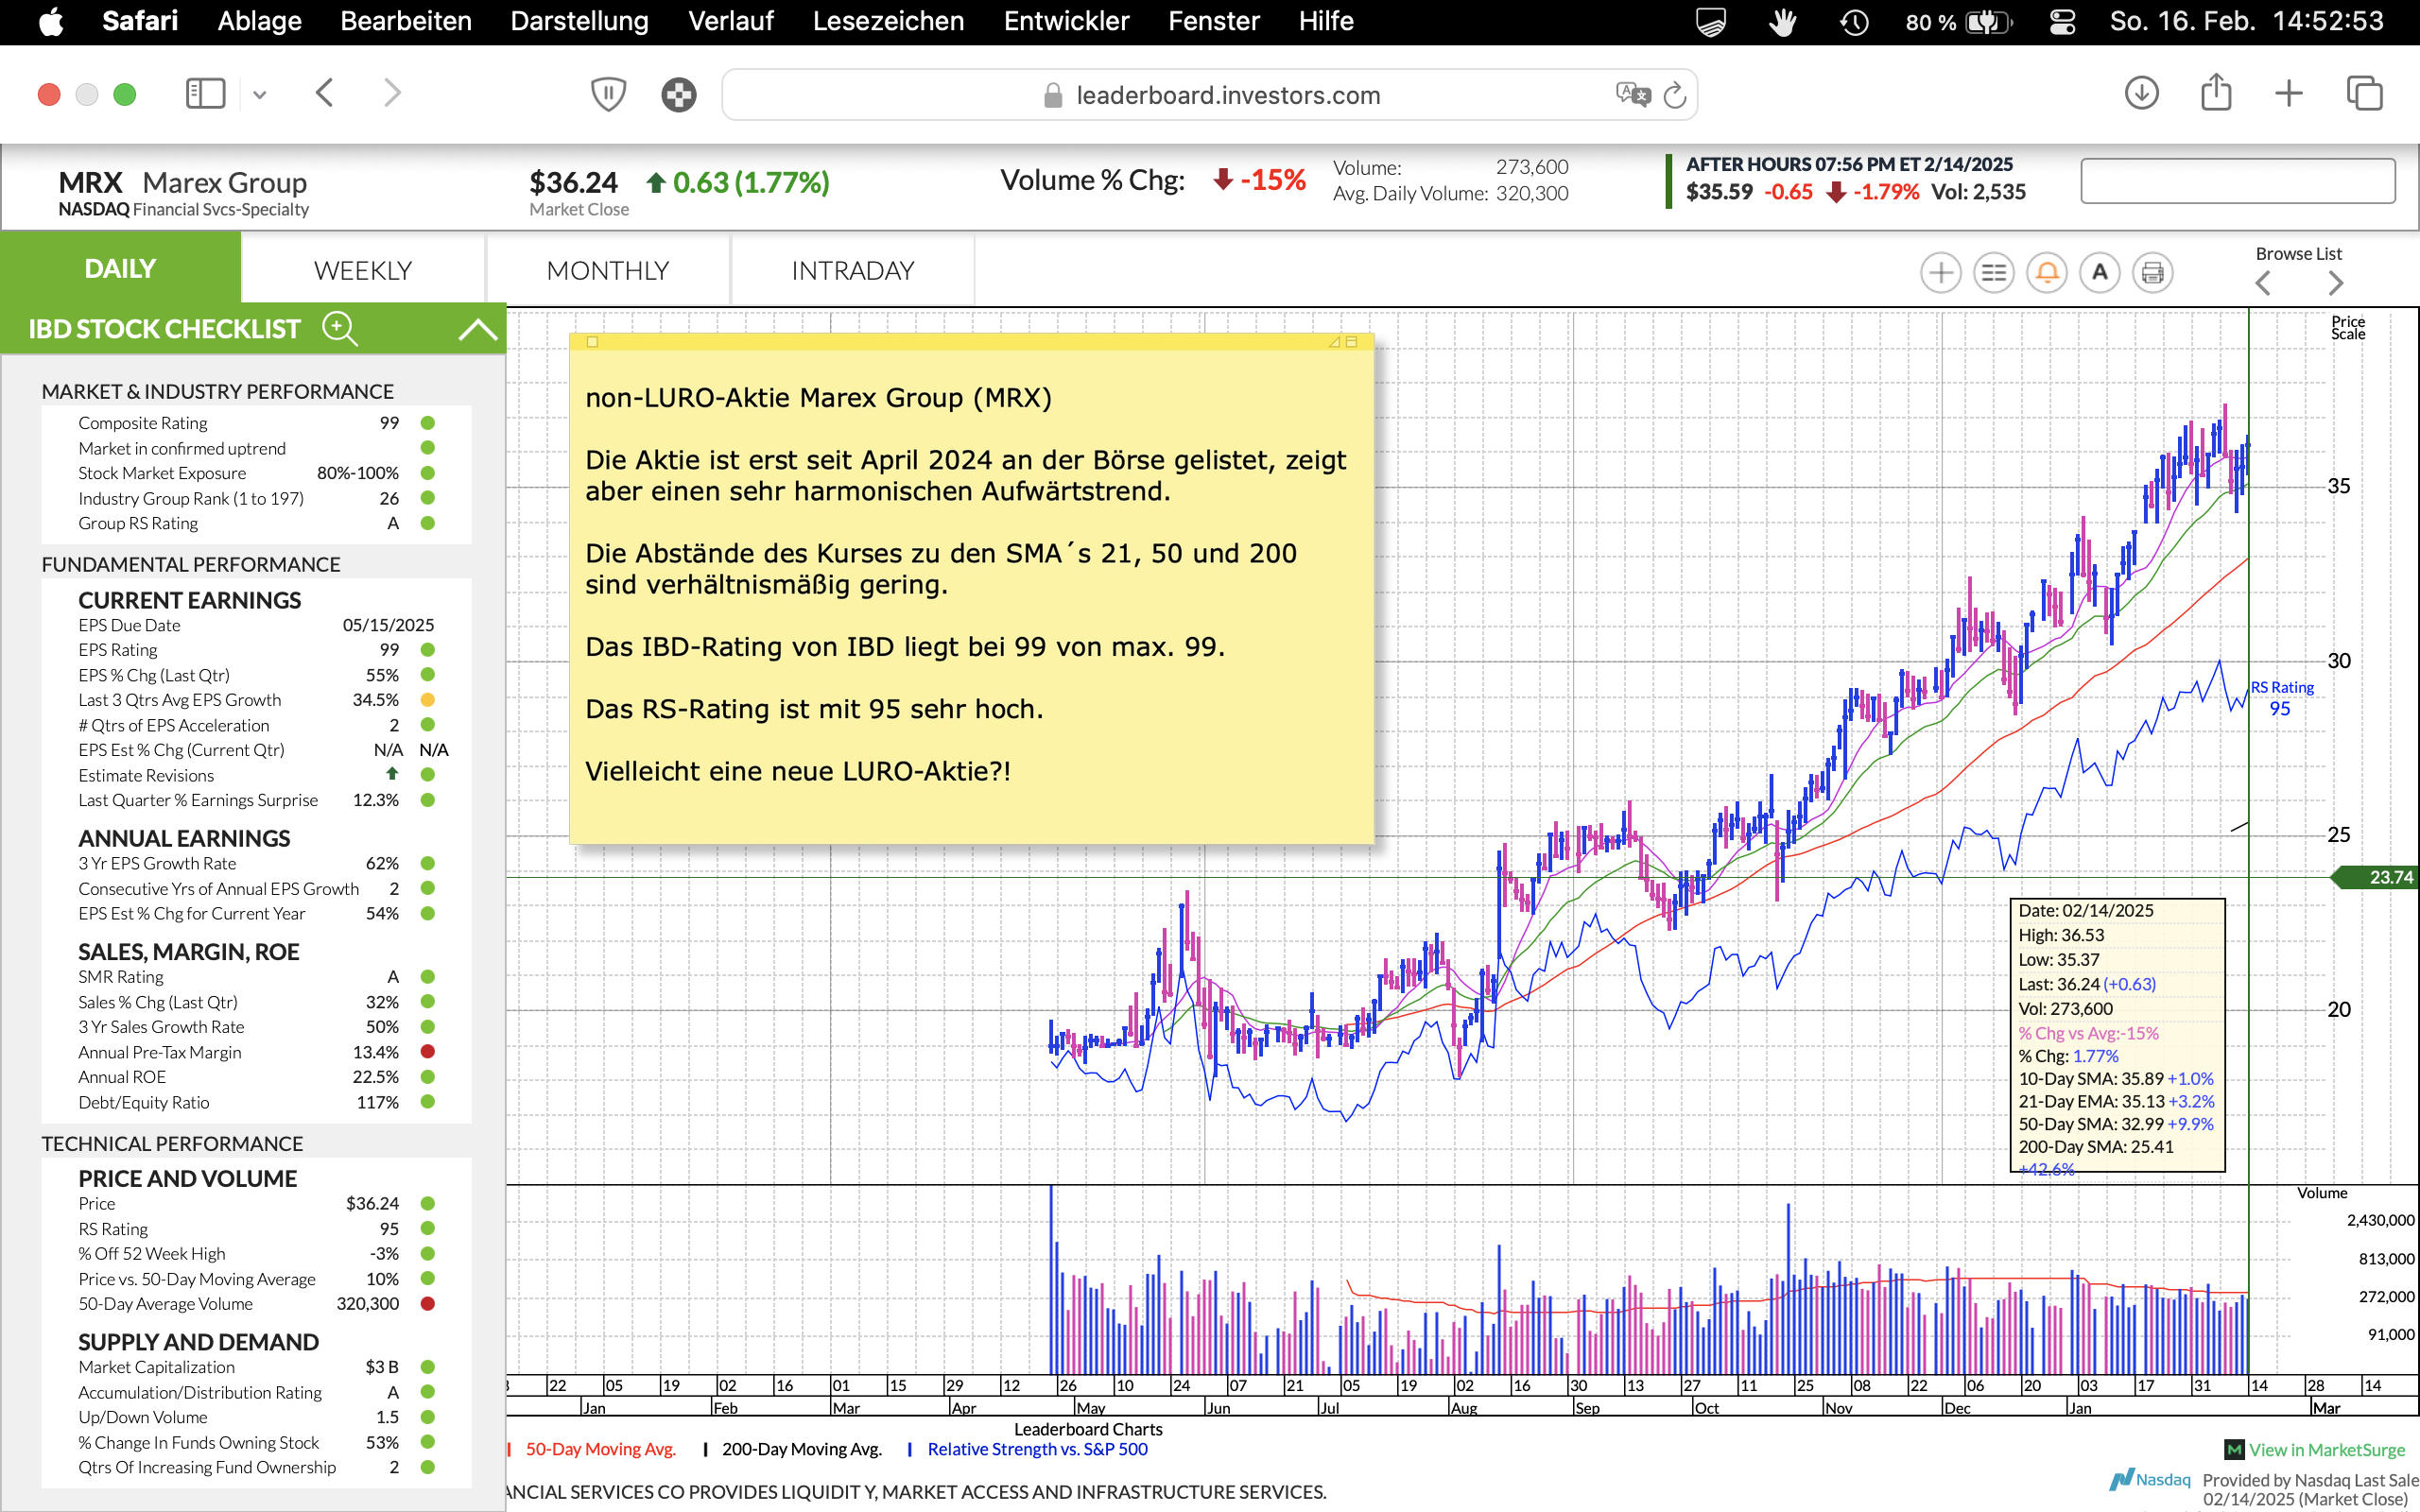This screenshot has width=2420, height=1512.
Task: Click the circled A annotation icon
Action: click(x=2100, y=272)
